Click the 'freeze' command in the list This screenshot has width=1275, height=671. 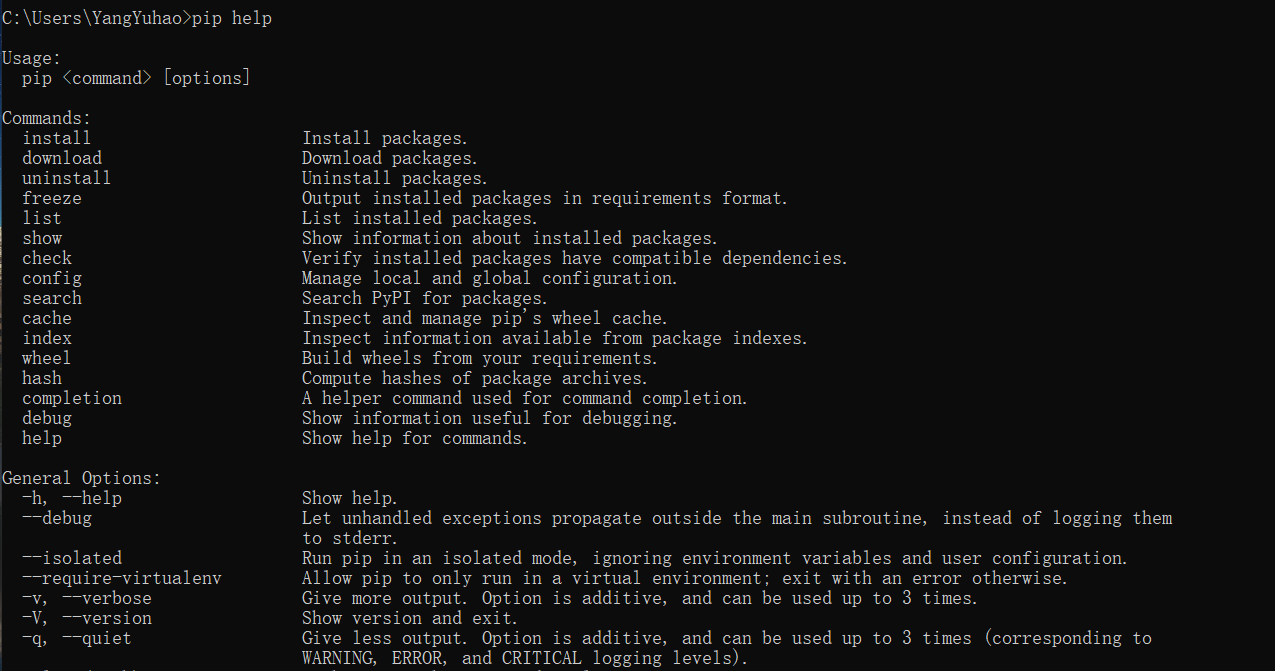[52, 198]
